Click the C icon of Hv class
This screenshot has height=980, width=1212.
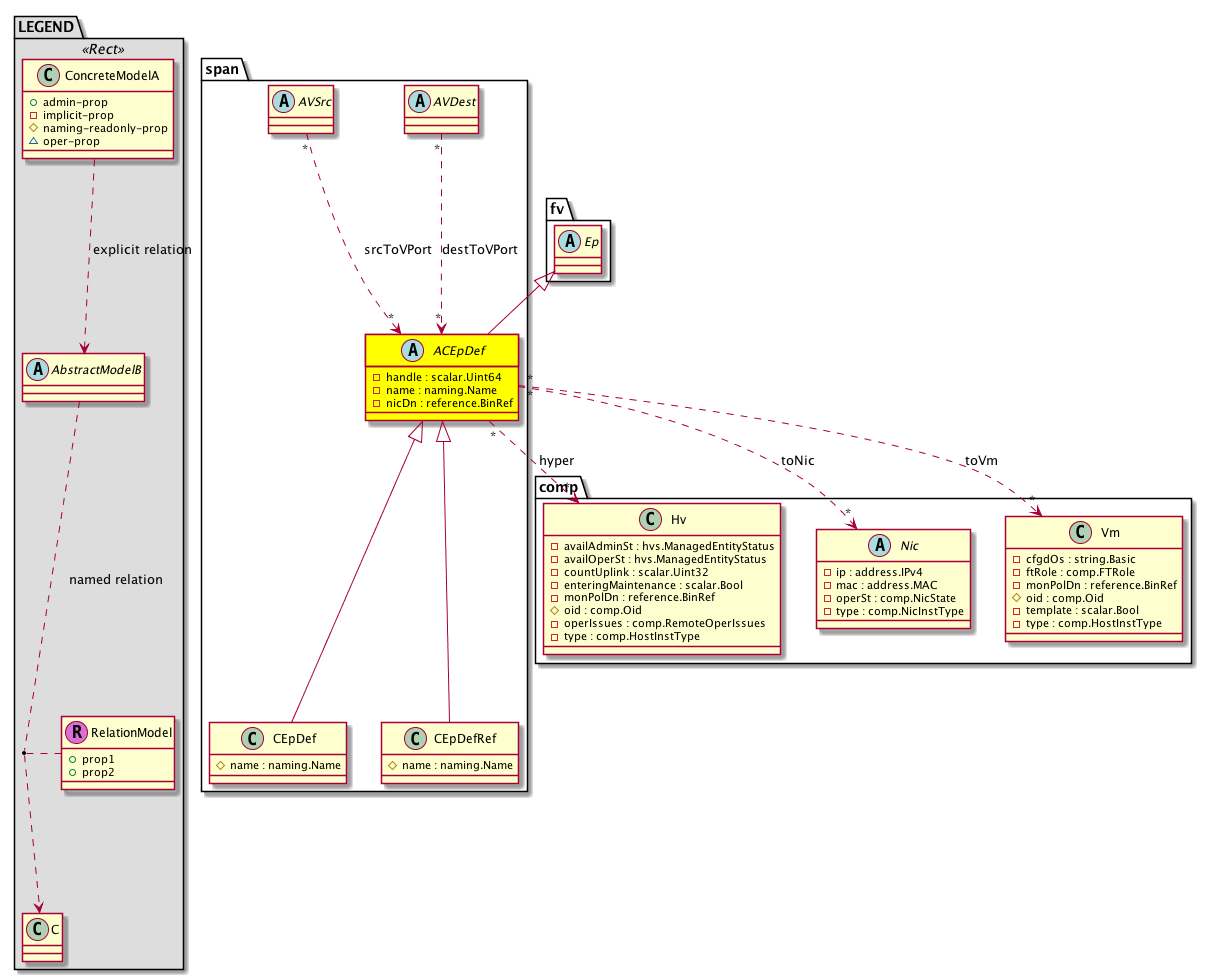pyautogui.click(x=646, y=519)
